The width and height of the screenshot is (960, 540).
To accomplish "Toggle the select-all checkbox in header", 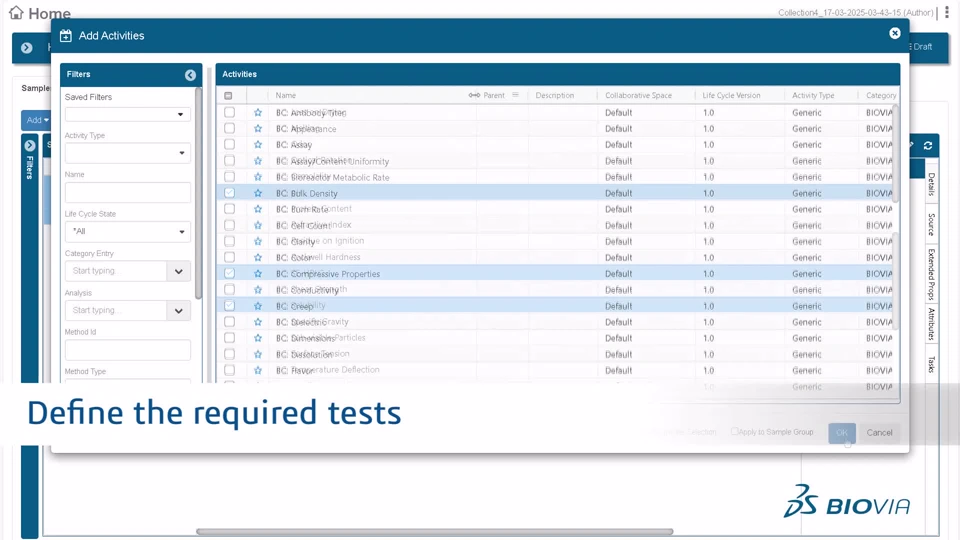I will tap(228, 96).
